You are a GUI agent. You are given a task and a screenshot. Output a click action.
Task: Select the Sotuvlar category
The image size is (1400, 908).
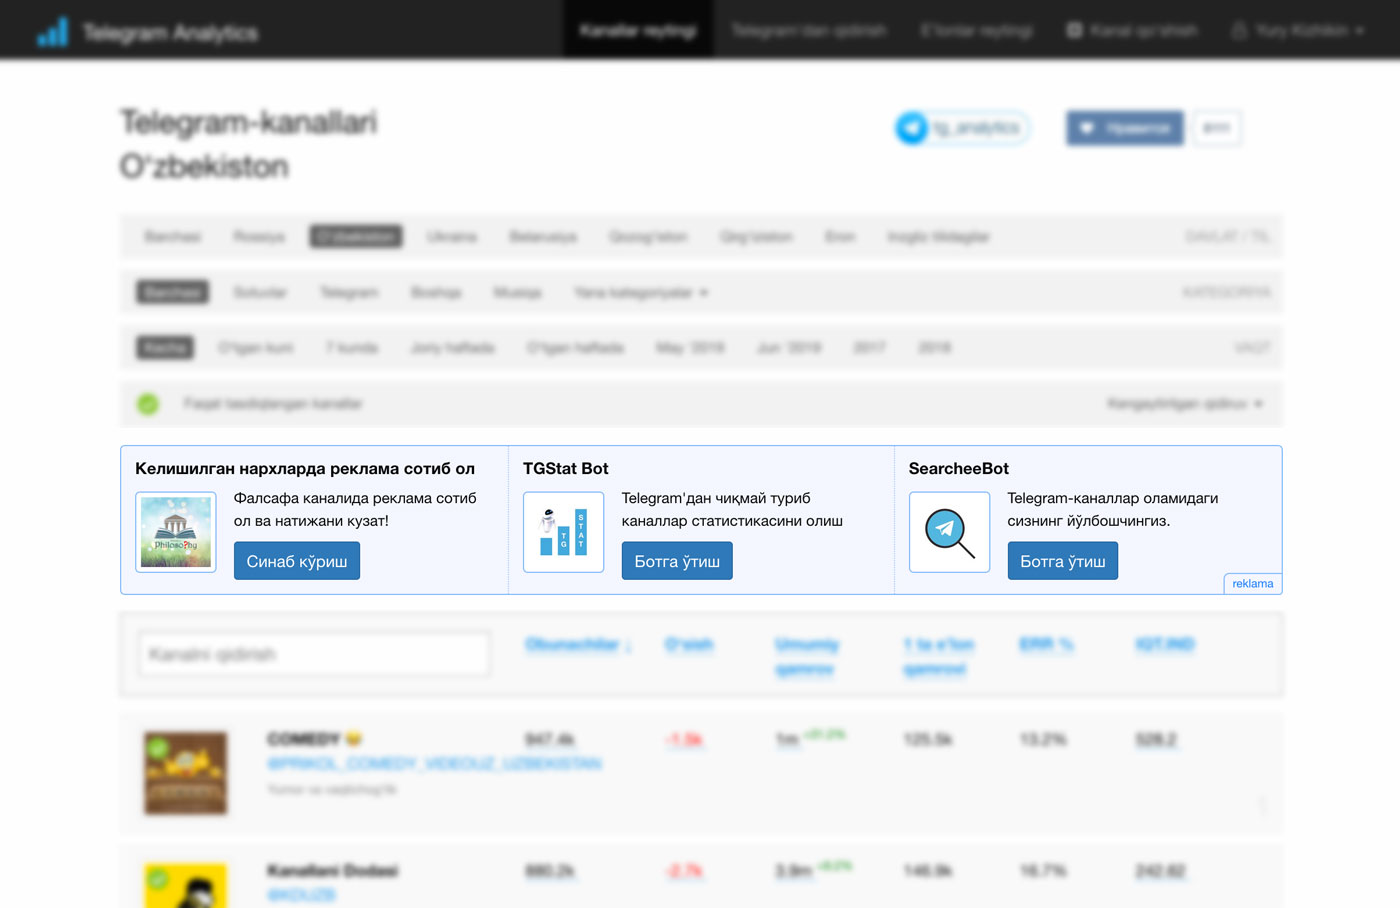(x=260, y=293)
